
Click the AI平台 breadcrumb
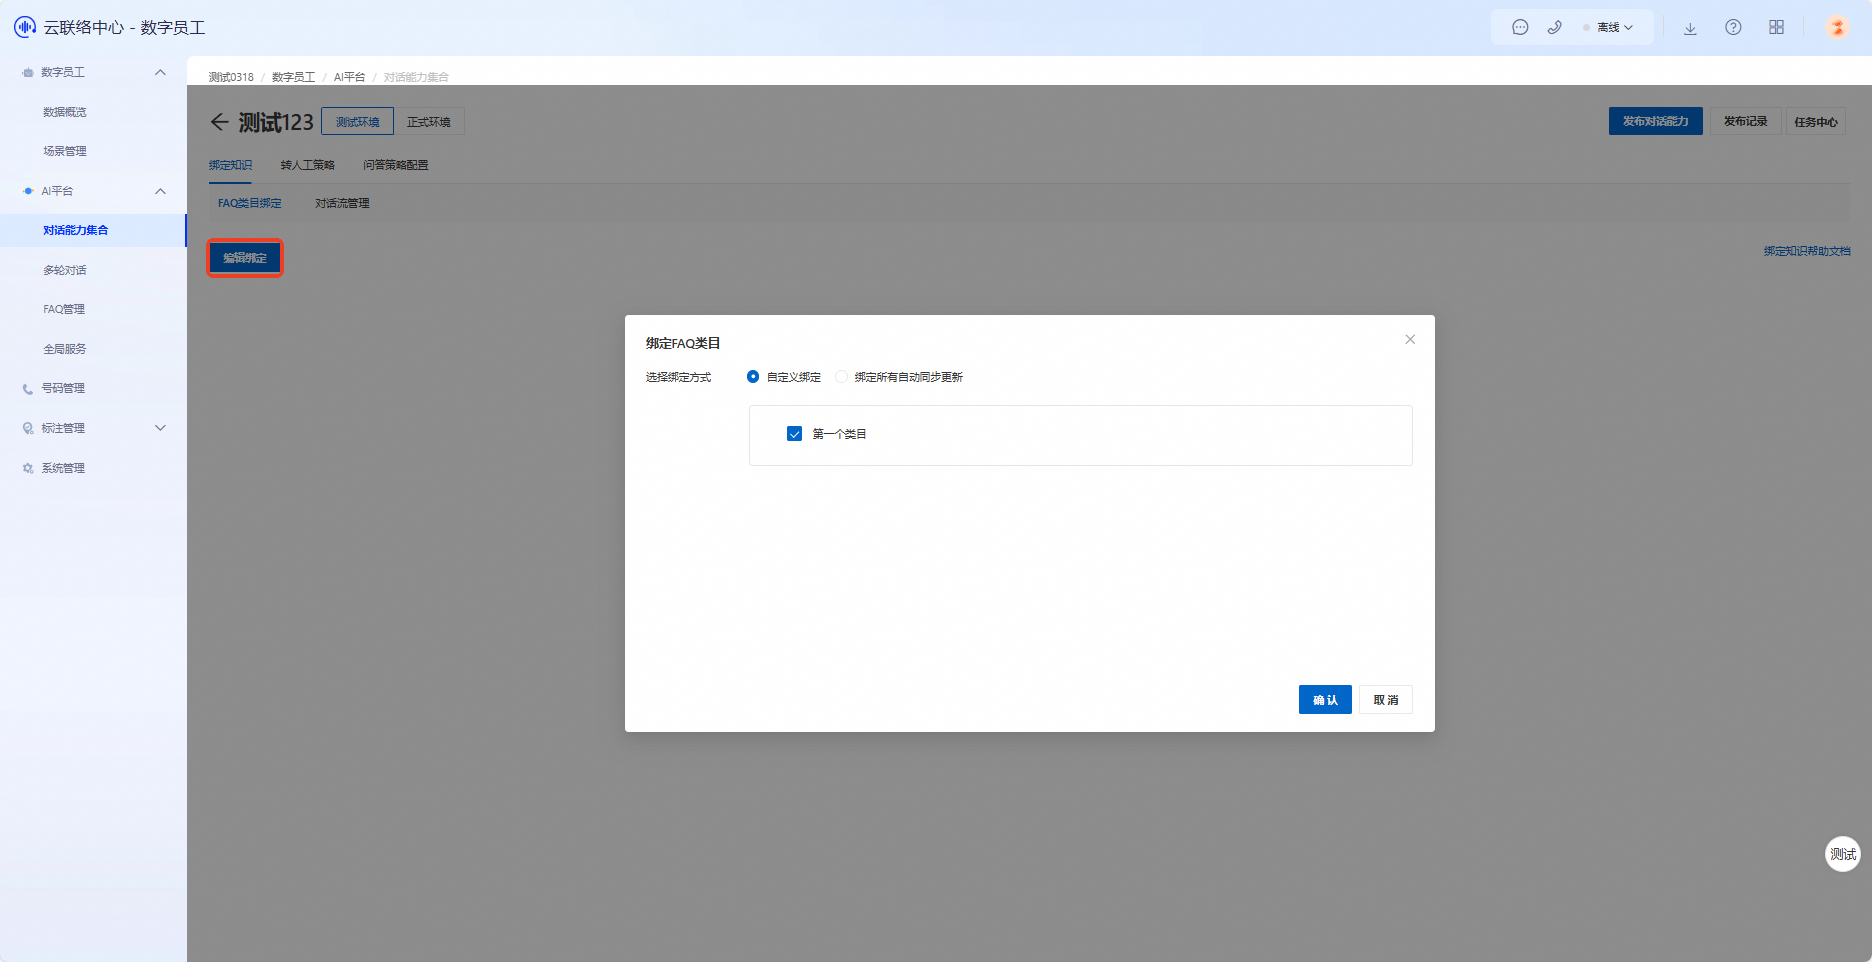(349, 77)
